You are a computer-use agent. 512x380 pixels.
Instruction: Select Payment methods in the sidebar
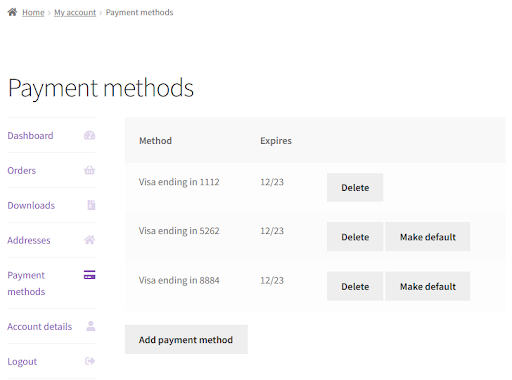click(26, 283)
